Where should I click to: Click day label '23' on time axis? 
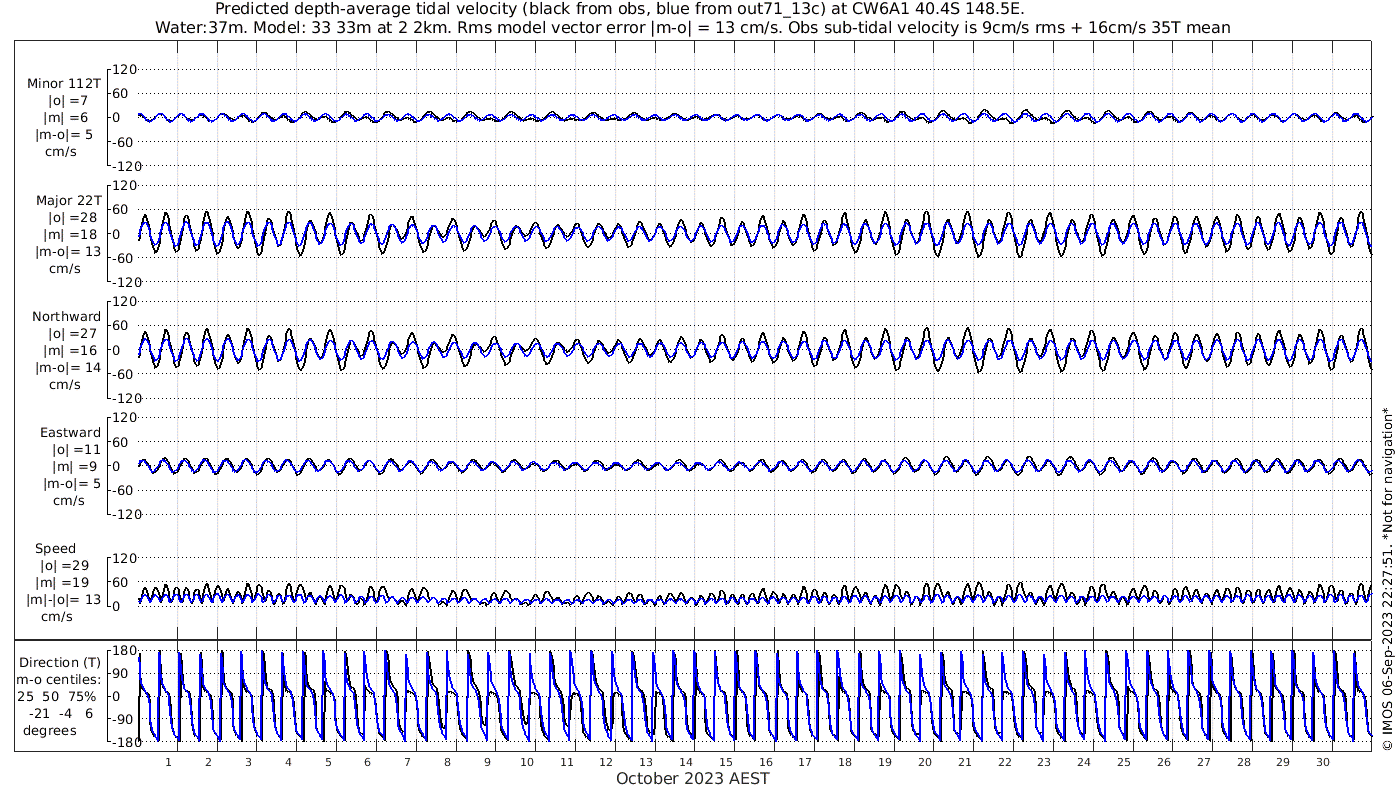(1044, 762)
